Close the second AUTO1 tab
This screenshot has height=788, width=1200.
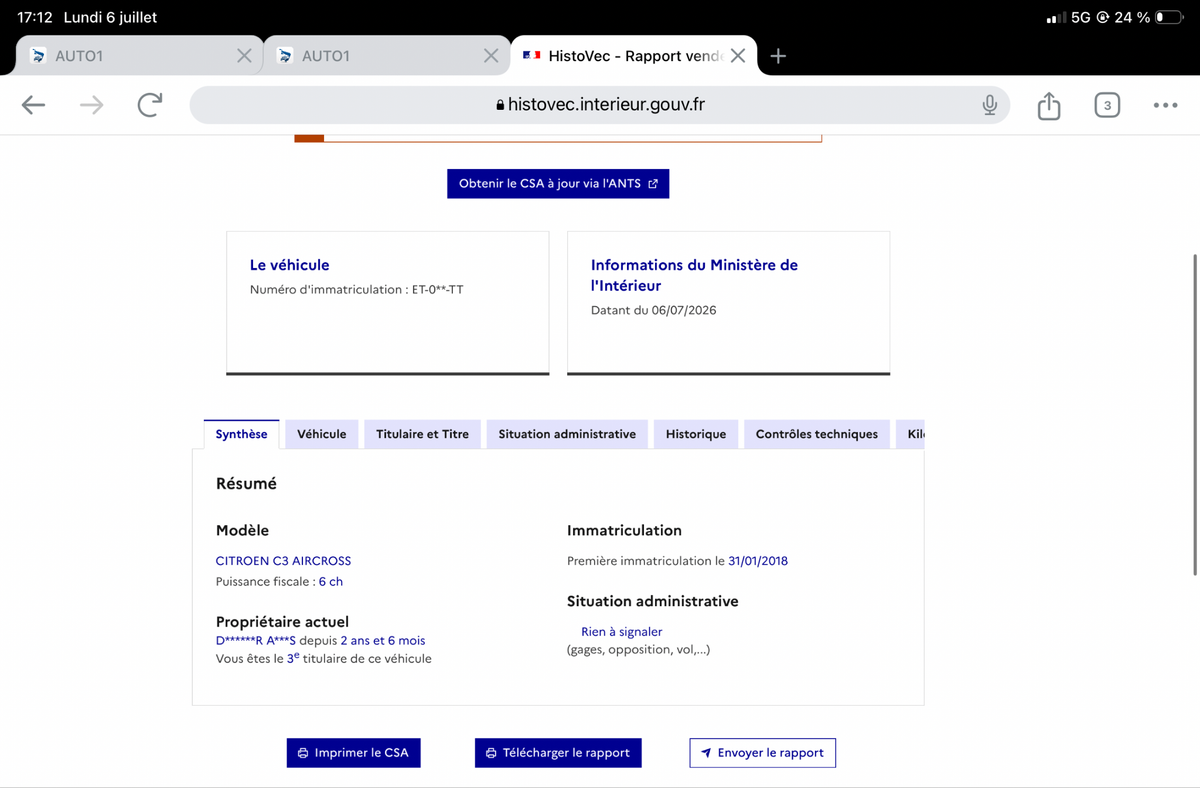(491, 56)
